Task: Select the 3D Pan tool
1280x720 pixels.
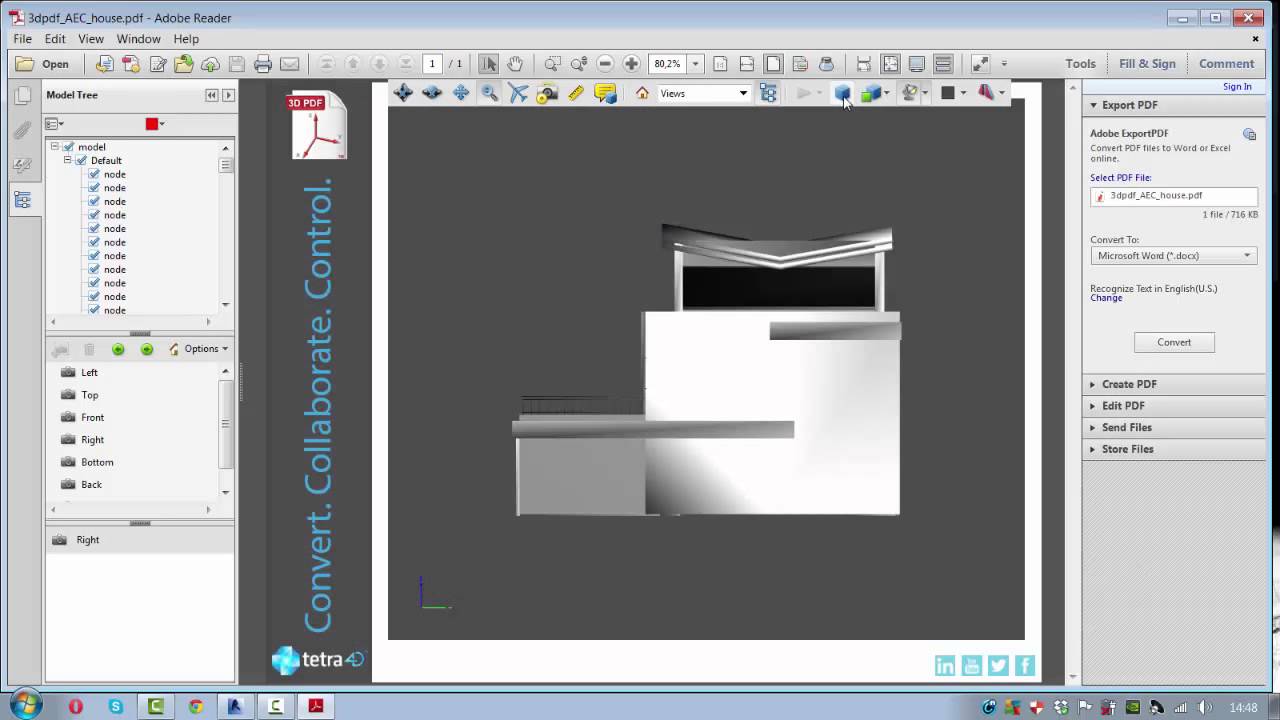Action: point(461,93)
